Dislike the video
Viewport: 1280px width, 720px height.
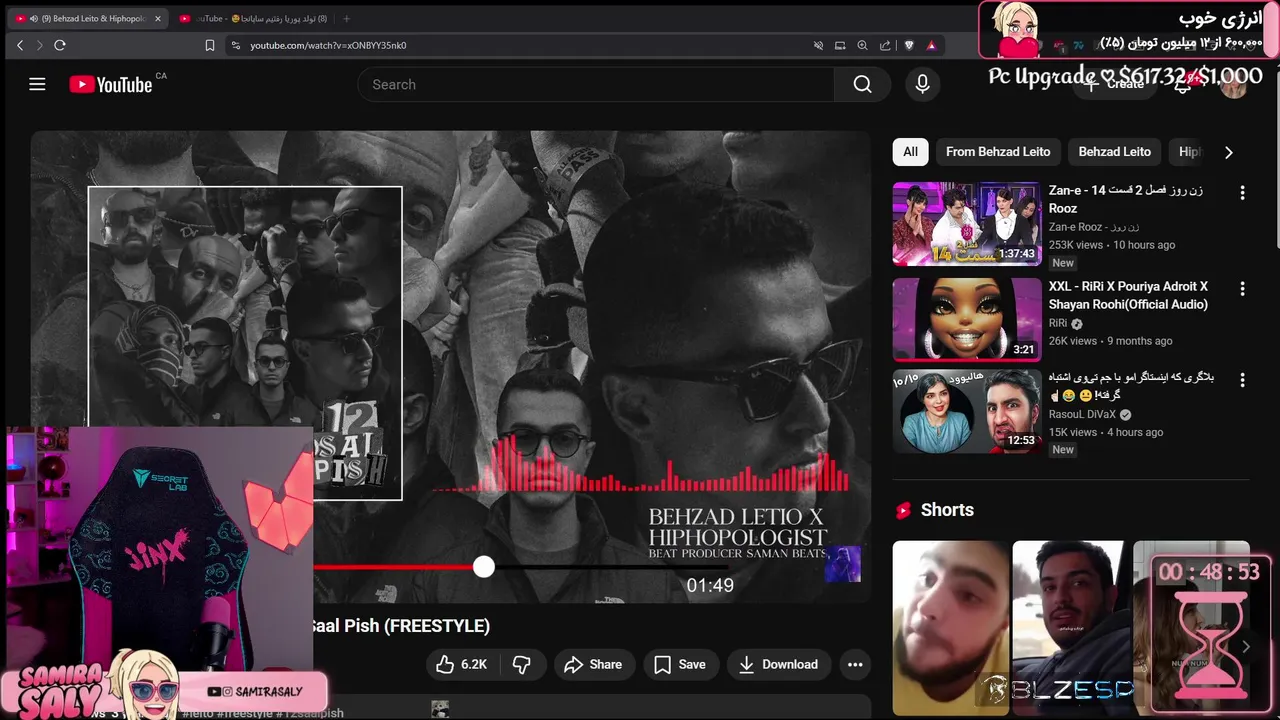[521, 664]
